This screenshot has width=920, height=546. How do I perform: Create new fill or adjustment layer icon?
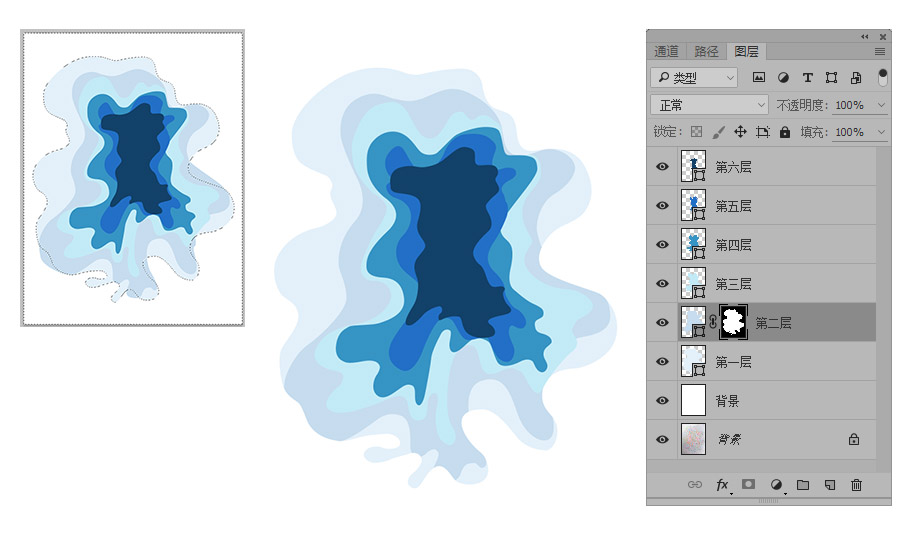[x=776, y=485]
